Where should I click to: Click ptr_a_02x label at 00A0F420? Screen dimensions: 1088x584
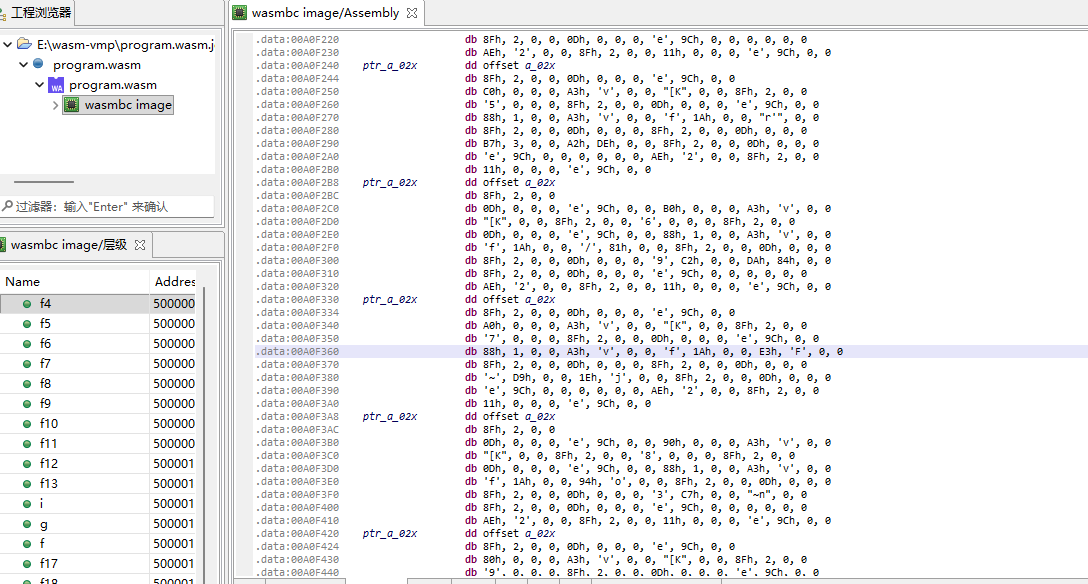[x=390, y=533]
